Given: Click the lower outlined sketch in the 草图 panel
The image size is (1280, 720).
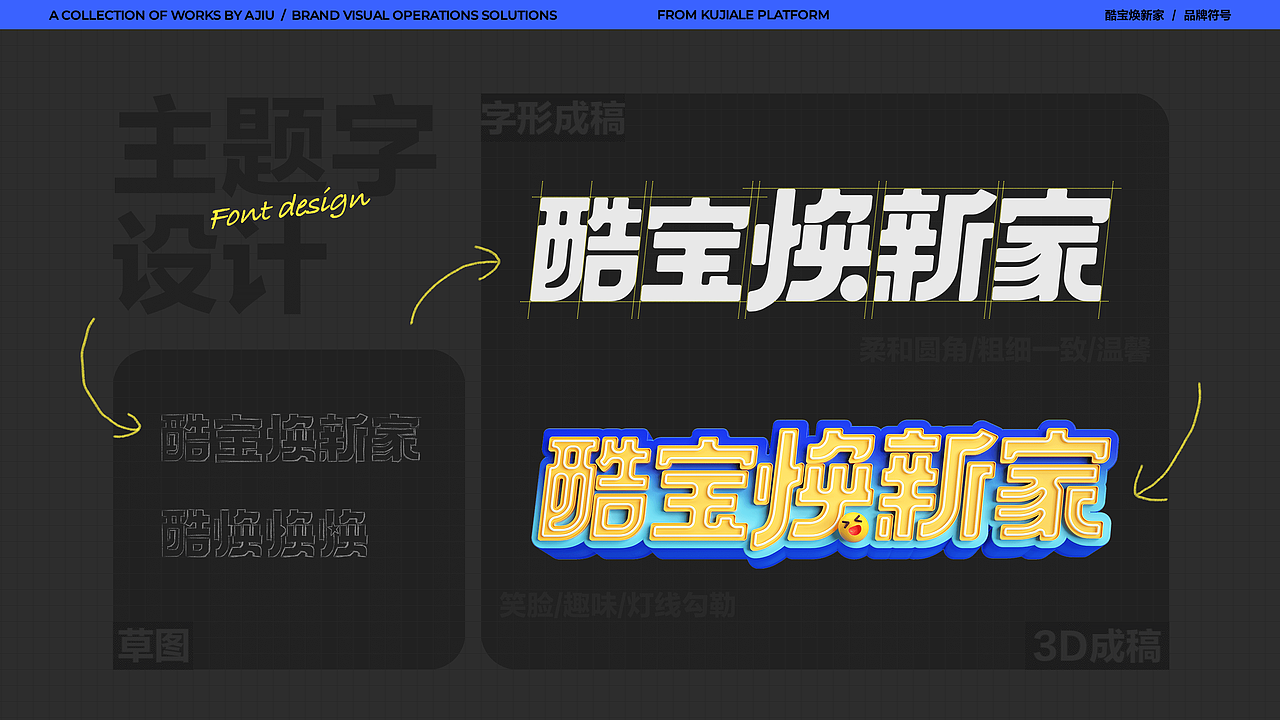Looking at the screenshot, I should pyautogui.click(x=264, y=533).
